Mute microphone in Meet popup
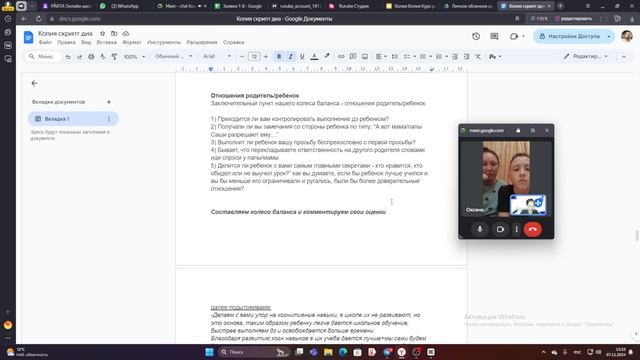The width and height of the screenshot is (640, 360). pos(480,229)
